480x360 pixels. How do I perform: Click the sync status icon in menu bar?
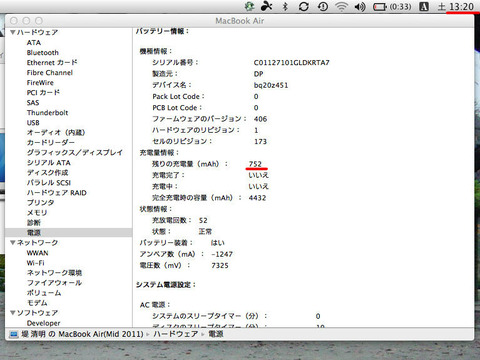(x=303, y=6)
